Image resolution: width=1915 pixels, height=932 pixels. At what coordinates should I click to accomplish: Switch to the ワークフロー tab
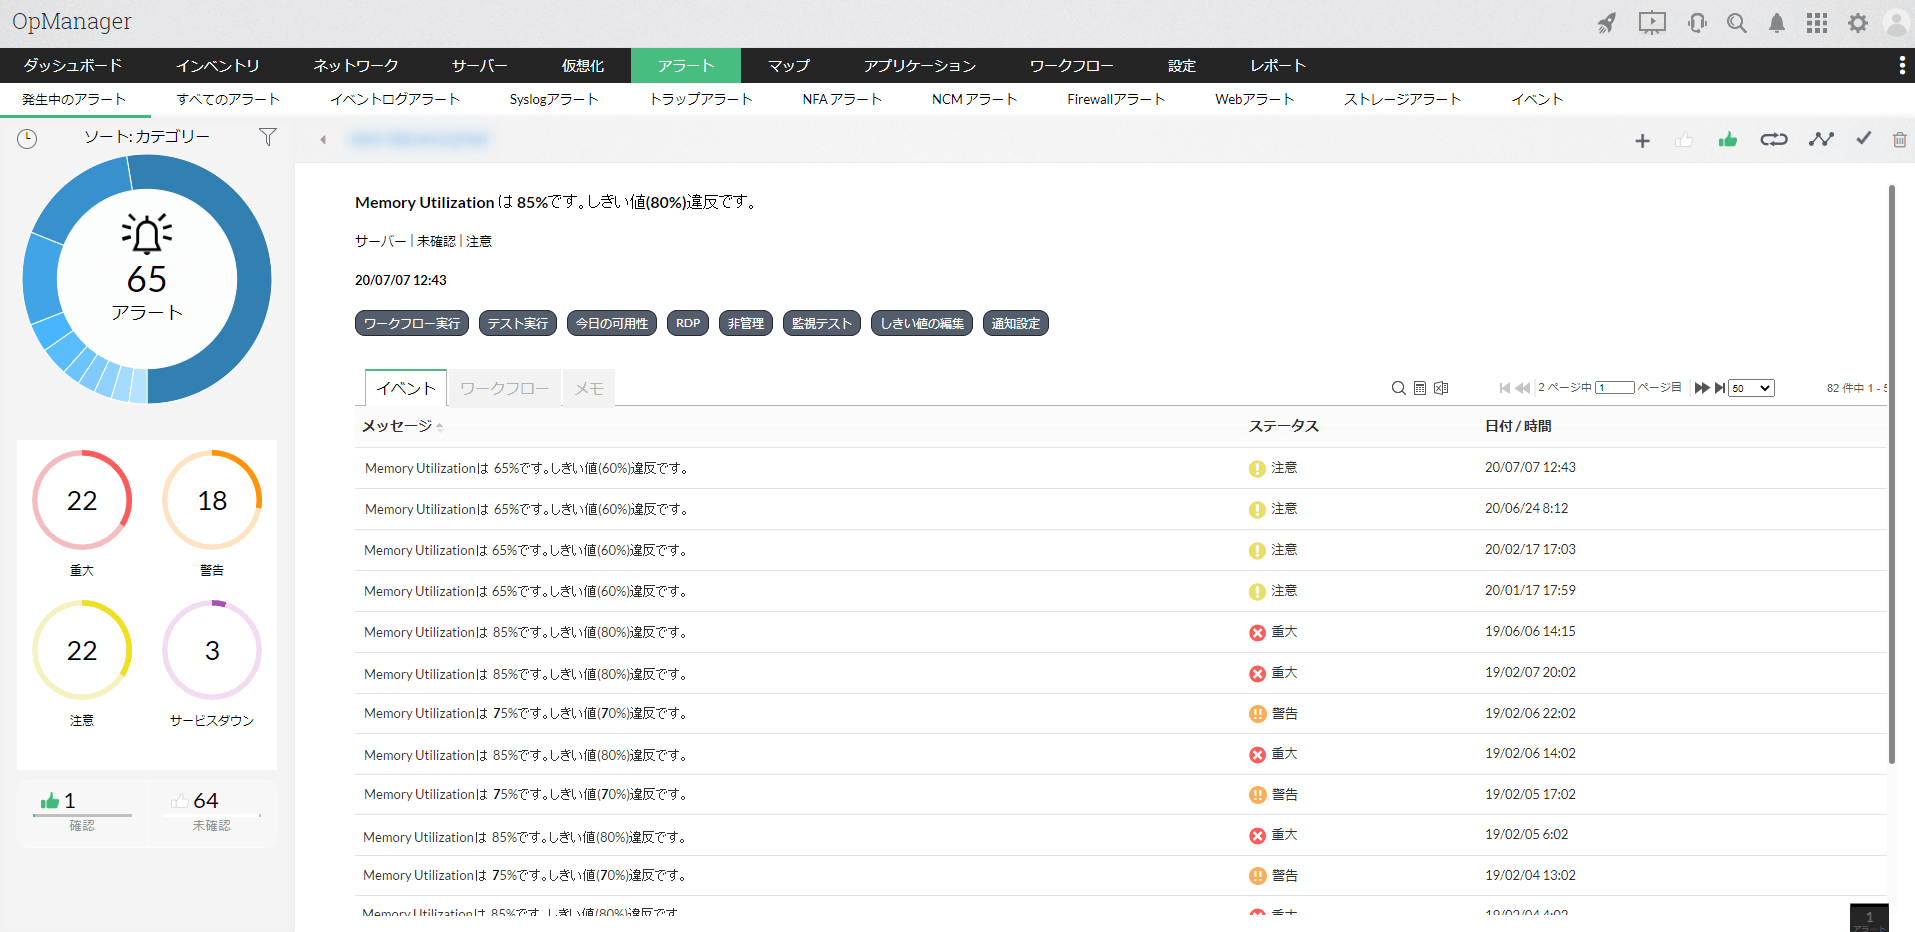point(504,389)
